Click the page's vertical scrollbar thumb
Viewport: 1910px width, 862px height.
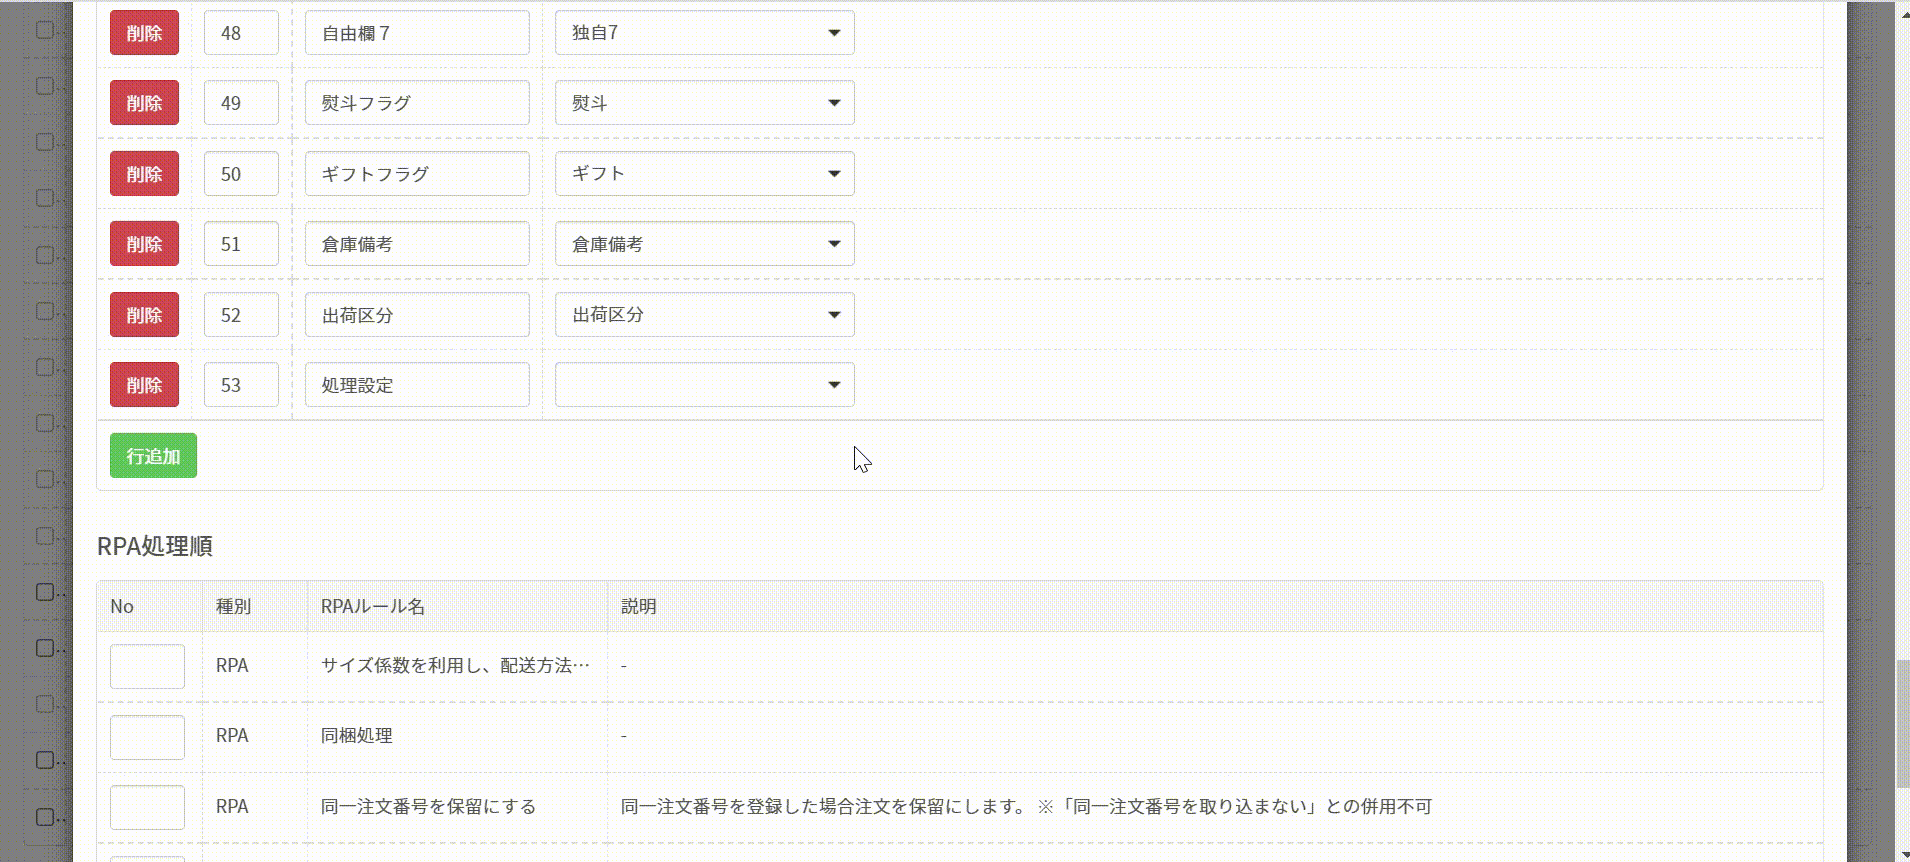pyautogui.click(x=1902, y=724)
